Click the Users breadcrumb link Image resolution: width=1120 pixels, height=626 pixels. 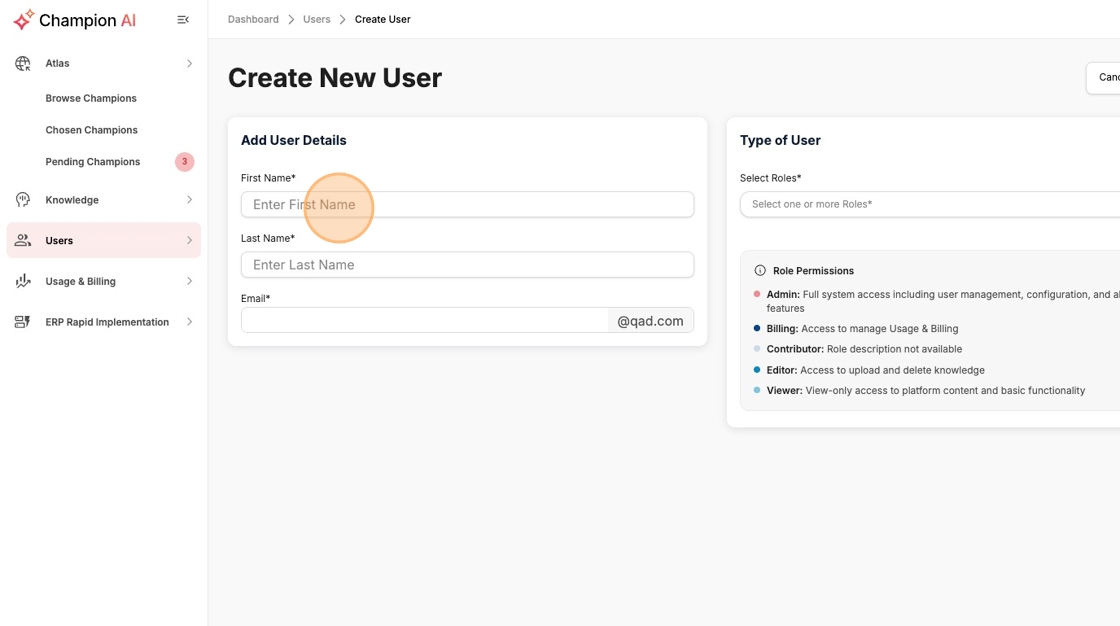tap(317, 19)
